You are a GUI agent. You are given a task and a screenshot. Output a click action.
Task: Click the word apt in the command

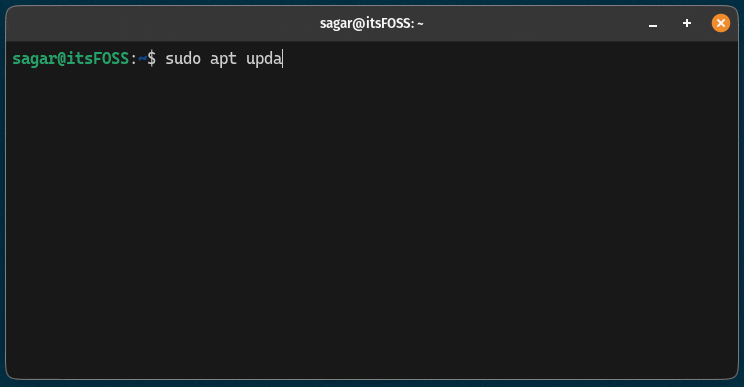[223, 59]
